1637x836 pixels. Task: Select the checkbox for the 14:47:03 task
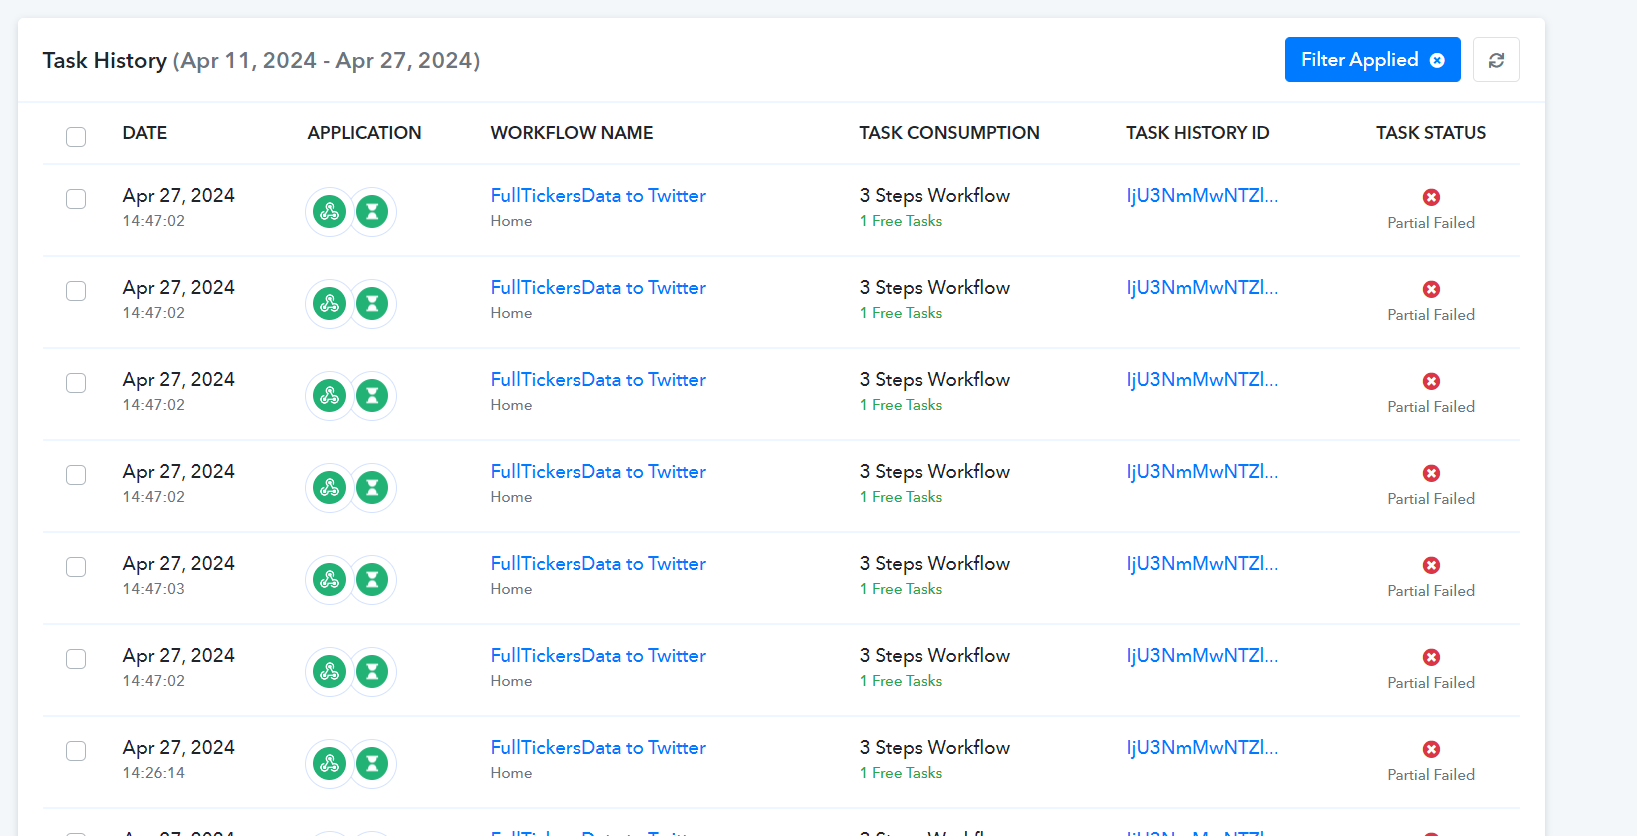click(76, 566)
